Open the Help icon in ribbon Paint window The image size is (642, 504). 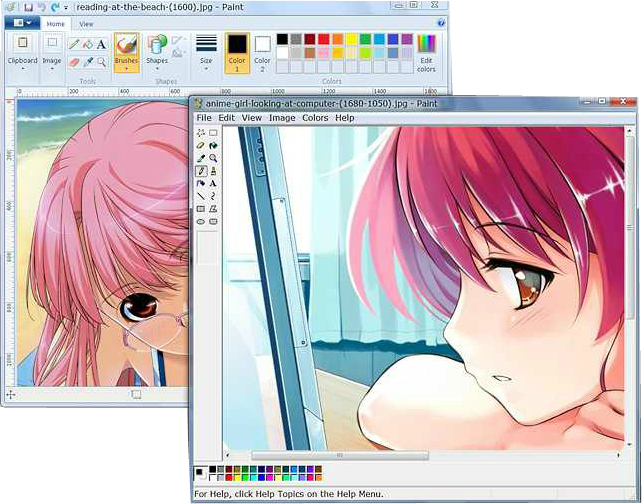point(441,23)
